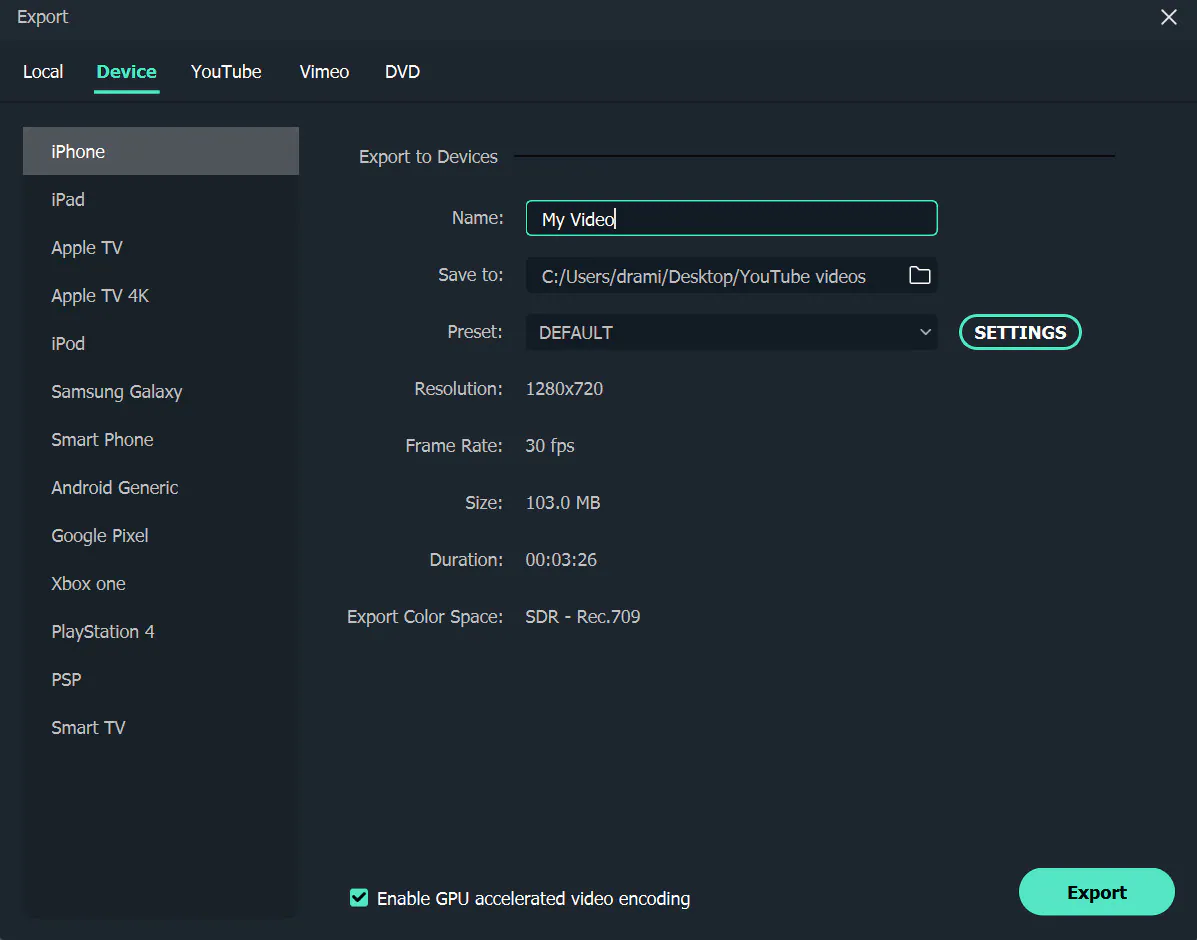This screenshot has width=1197, height=940.
Task: Click the Name input field
Action: click(x=731, y=219)
